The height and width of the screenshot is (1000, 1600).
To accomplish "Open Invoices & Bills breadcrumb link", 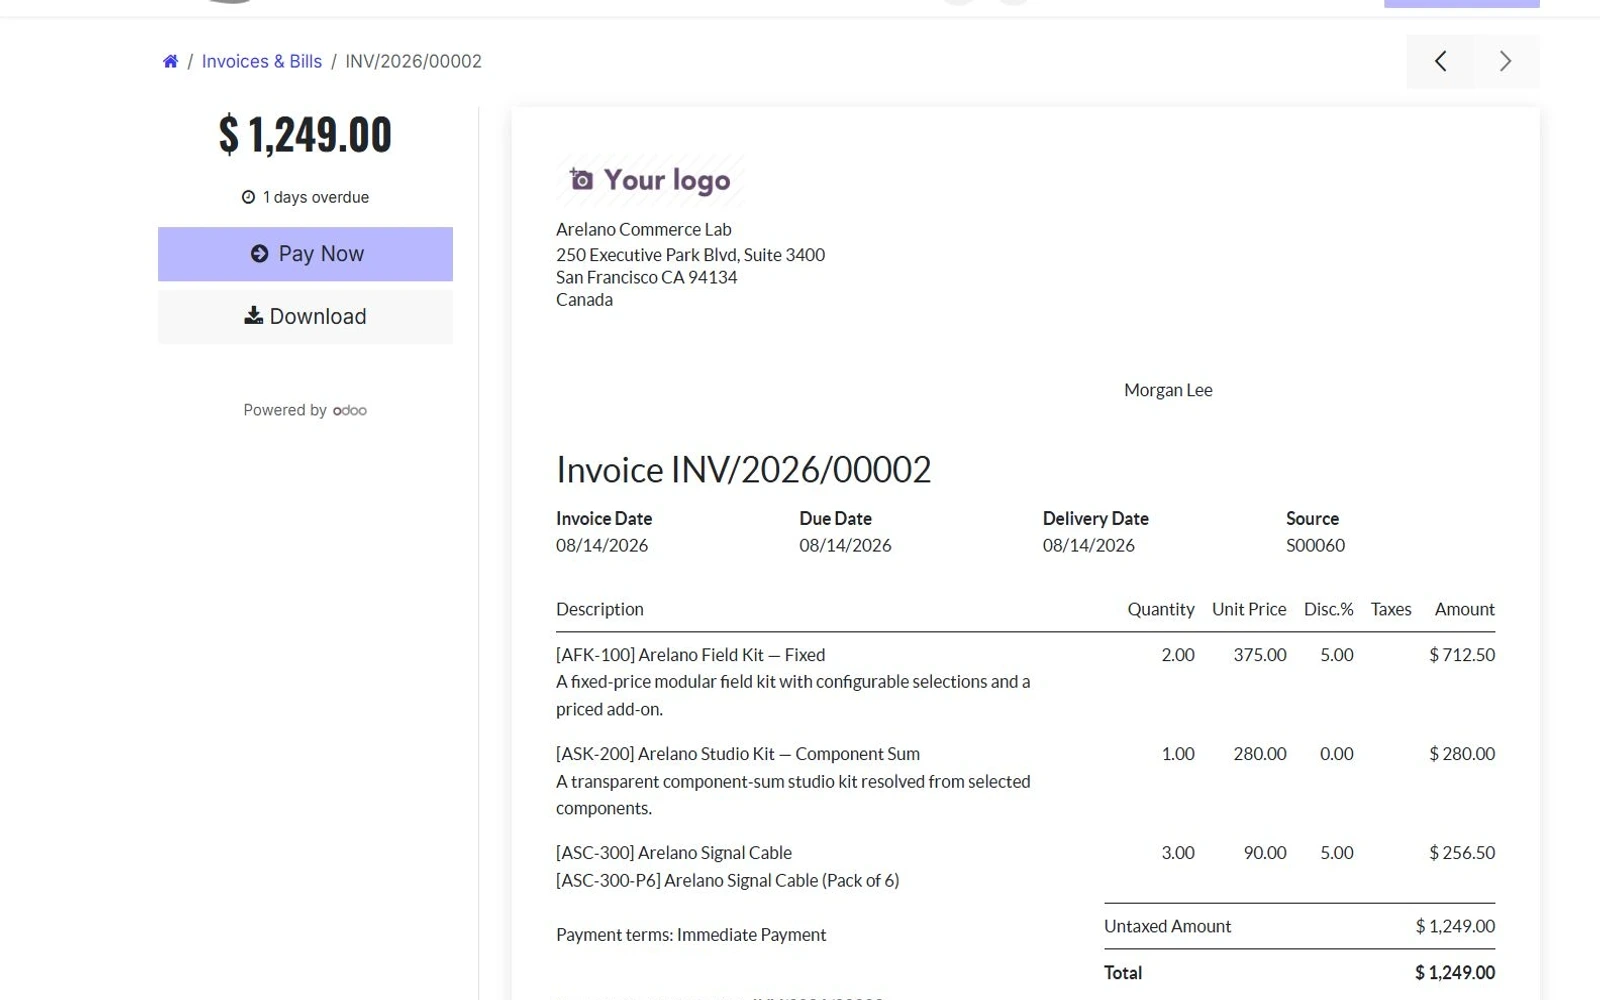I will [262, 61].
